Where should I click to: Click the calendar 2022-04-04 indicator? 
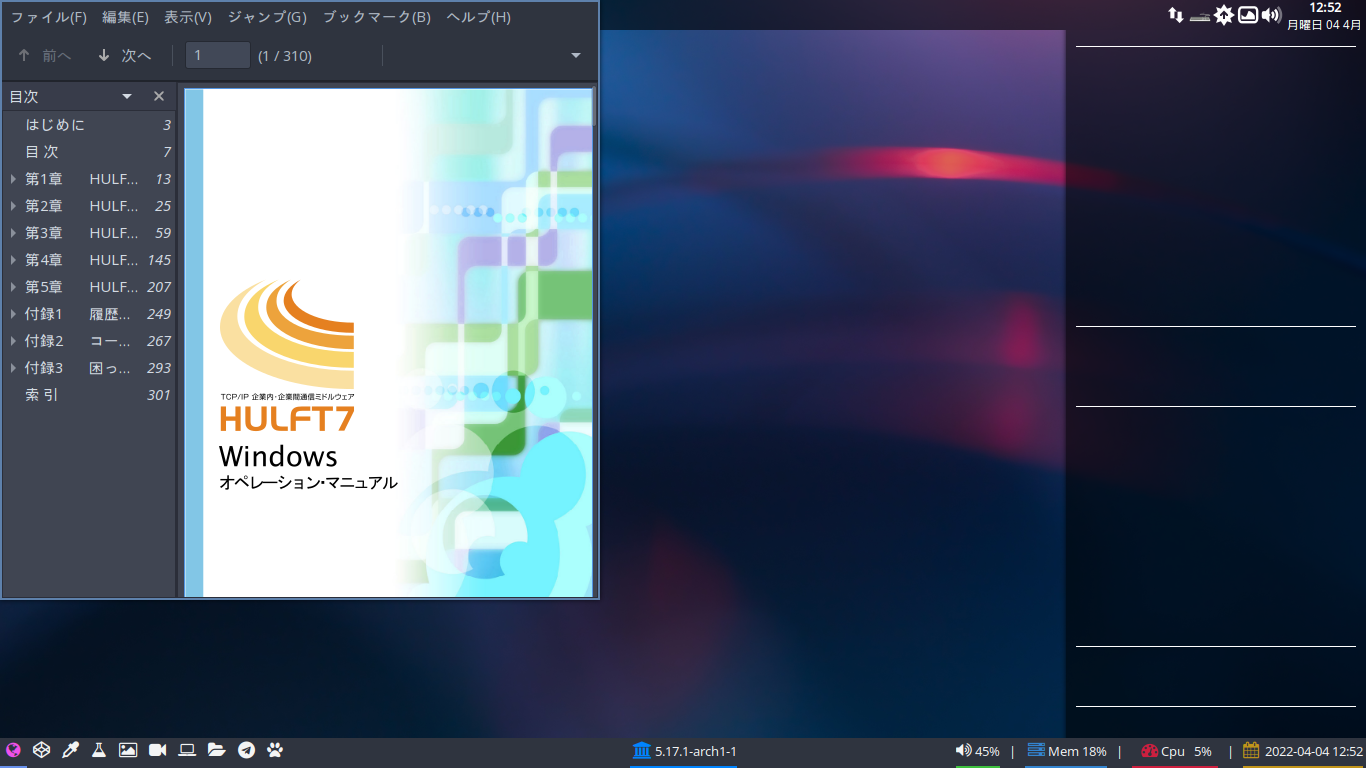coord(1303,751)
